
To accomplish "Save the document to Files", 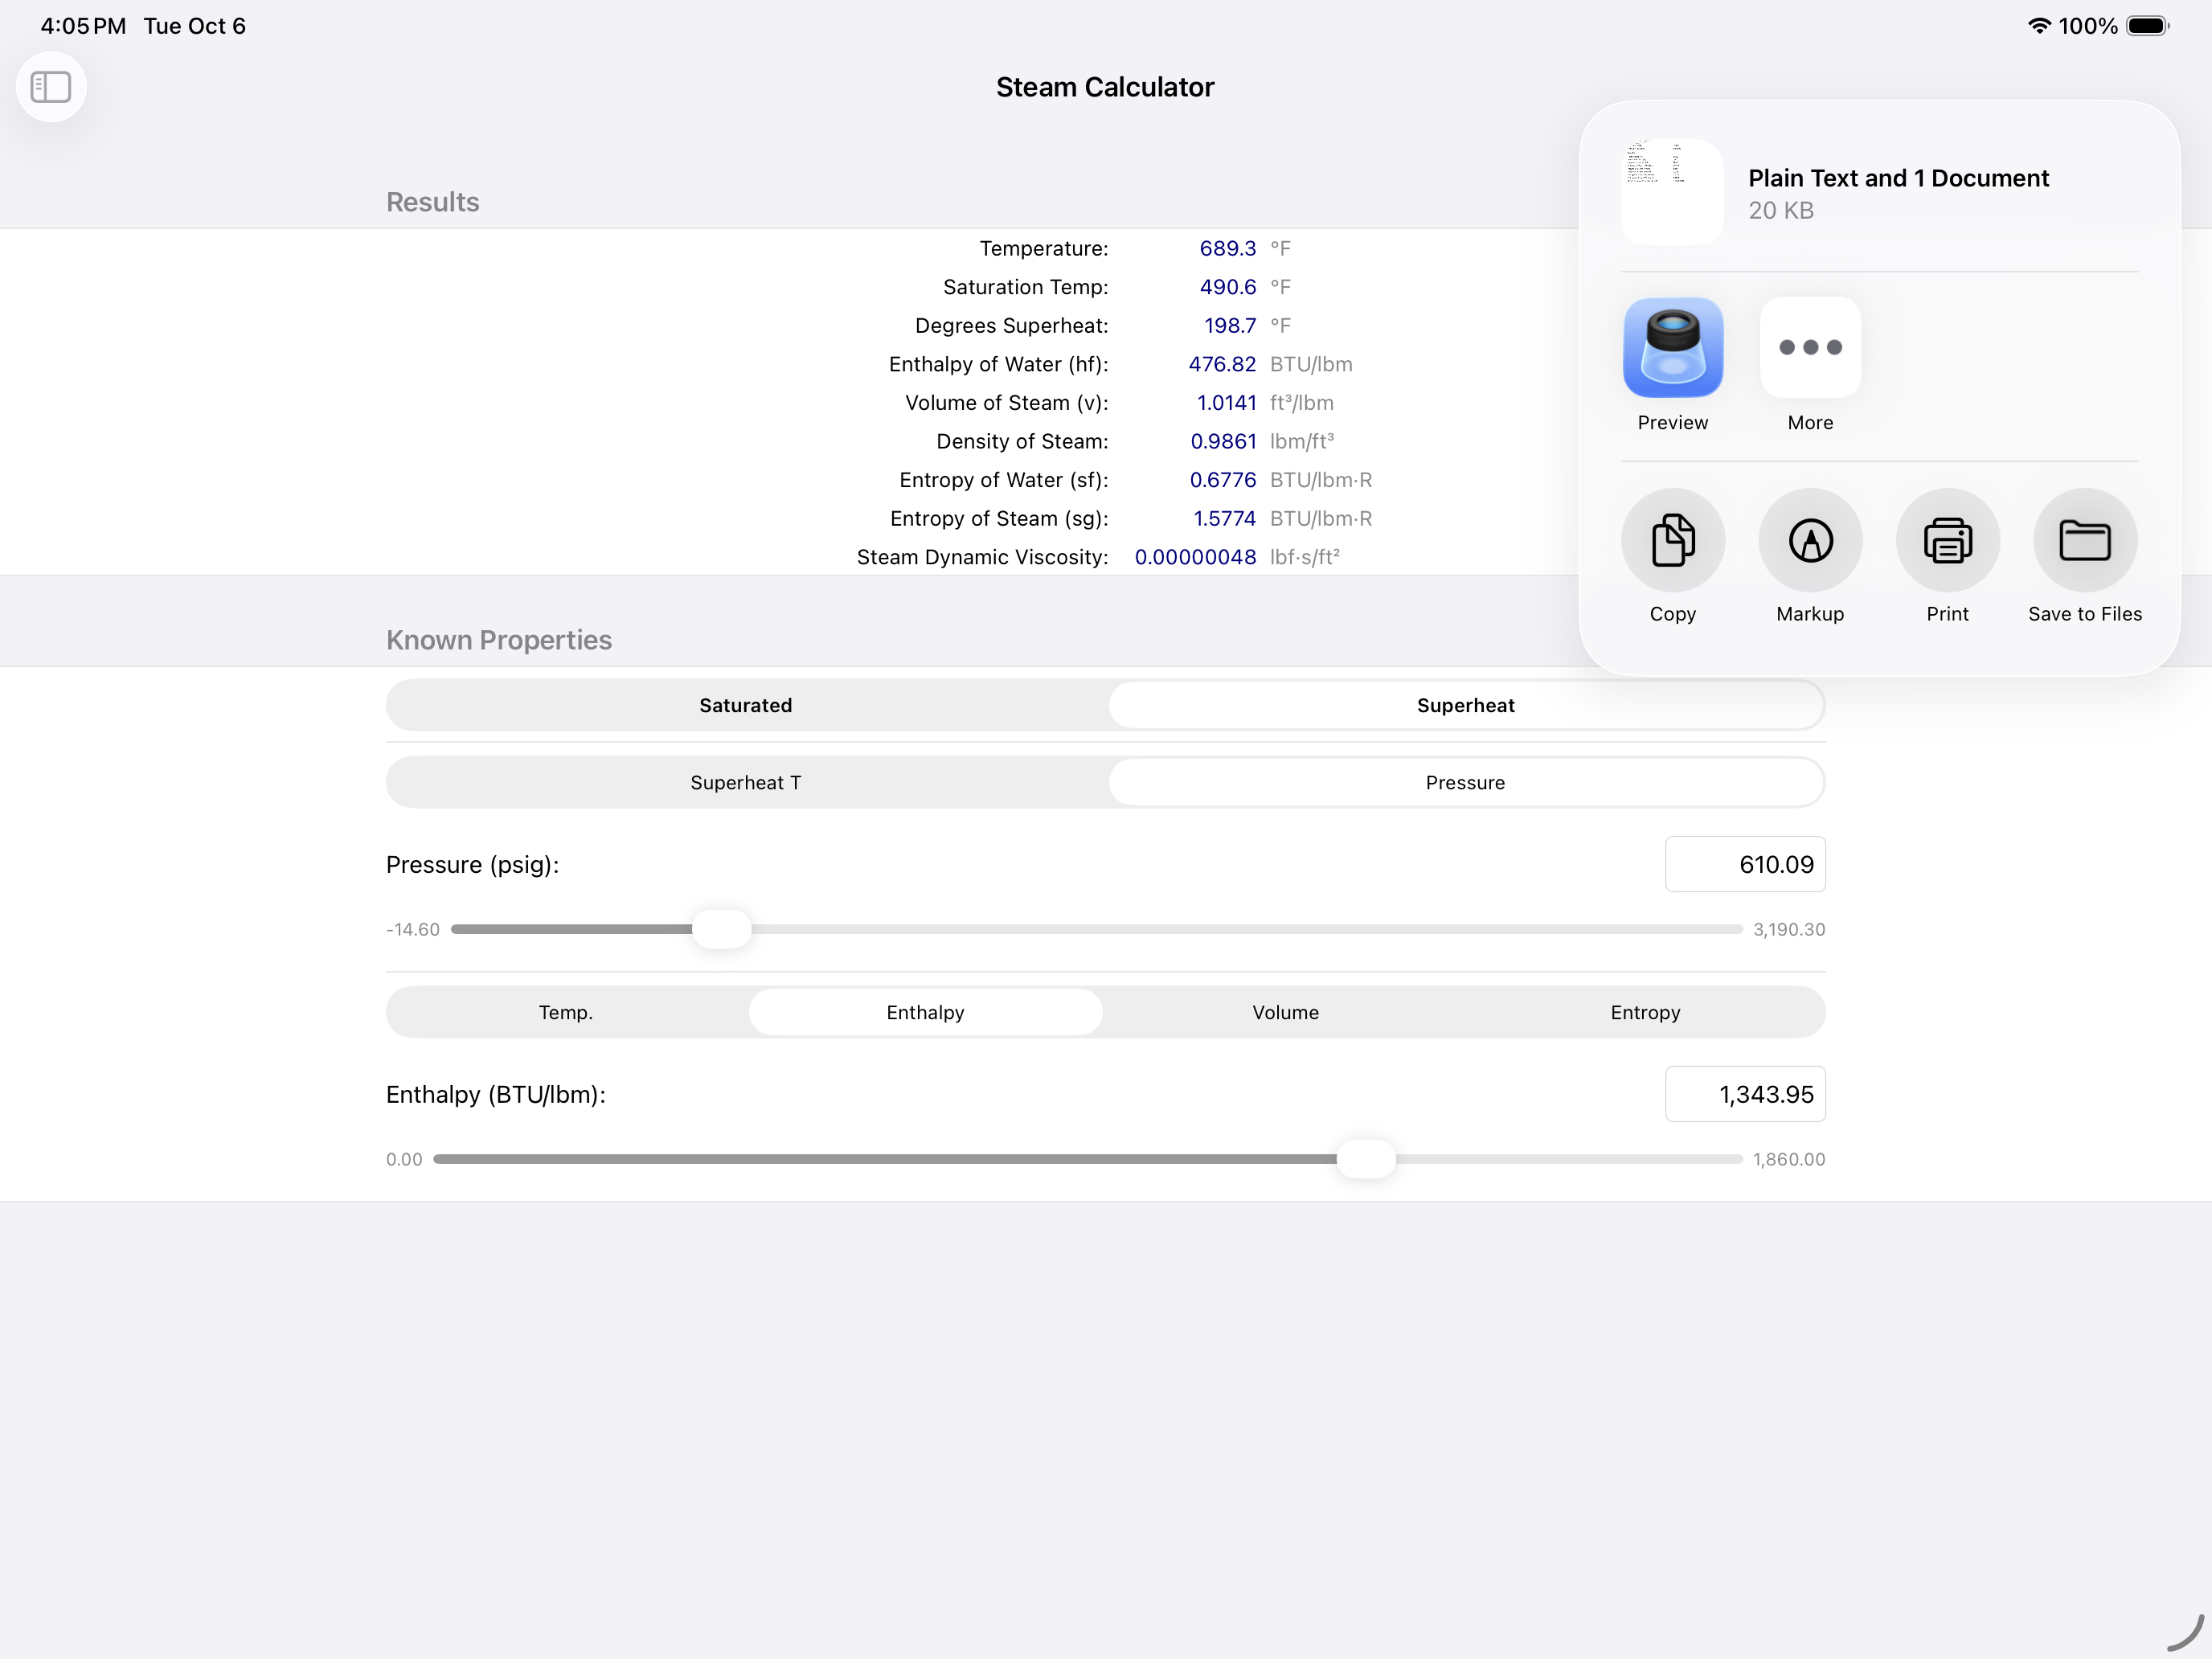I will pos(2085,540).
